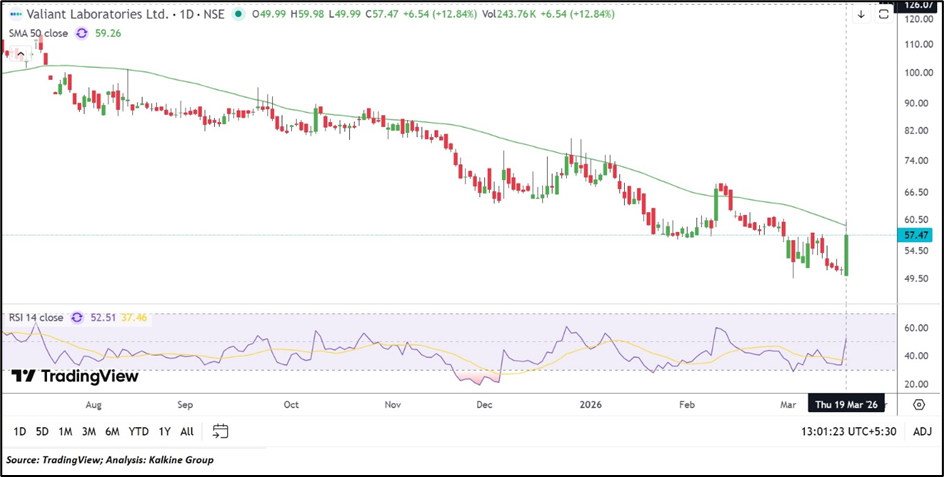Viewport: 944px width, 477px height.
Task: Click the fullscreen frame icon at top right
Action: click(883, 14)
